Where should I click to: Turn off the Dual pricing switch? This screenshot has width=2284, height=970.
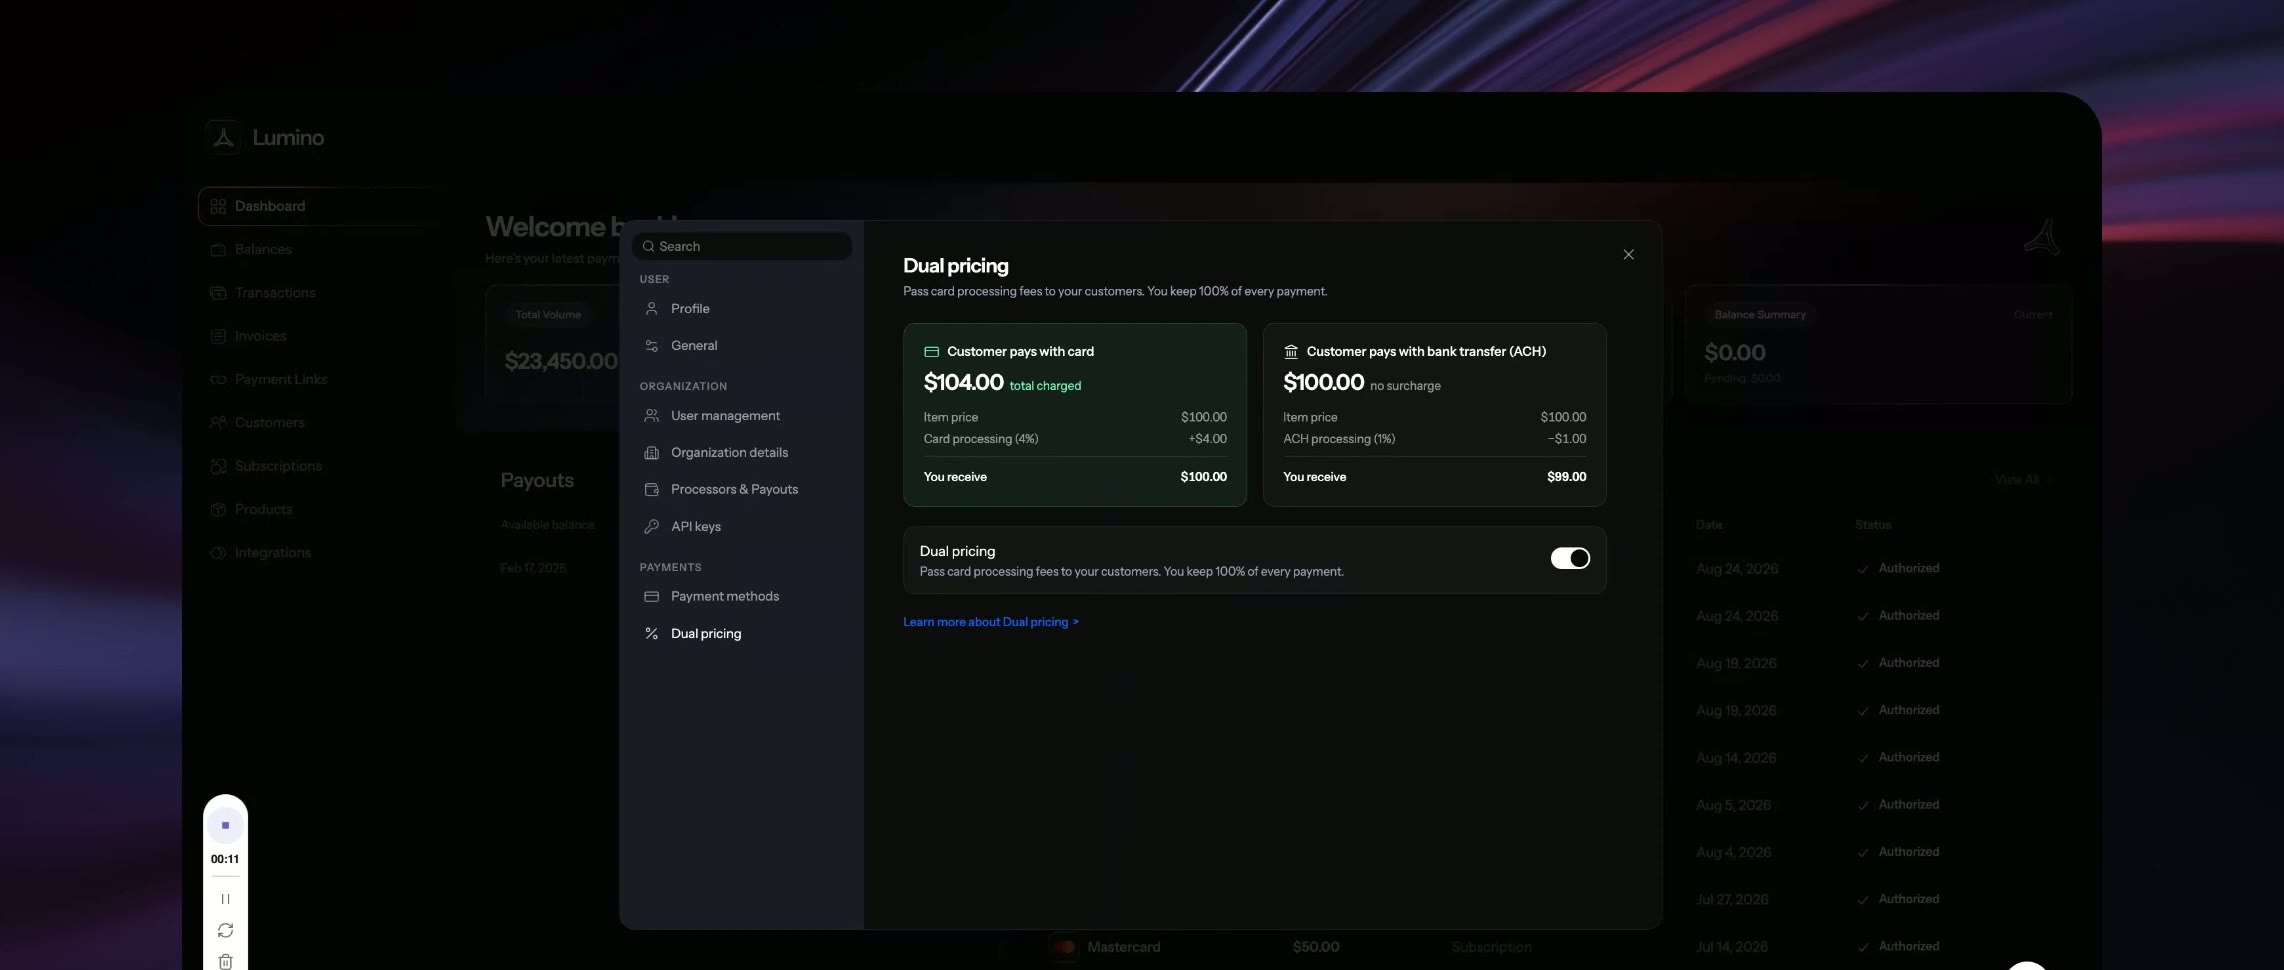coord(1570,559)
